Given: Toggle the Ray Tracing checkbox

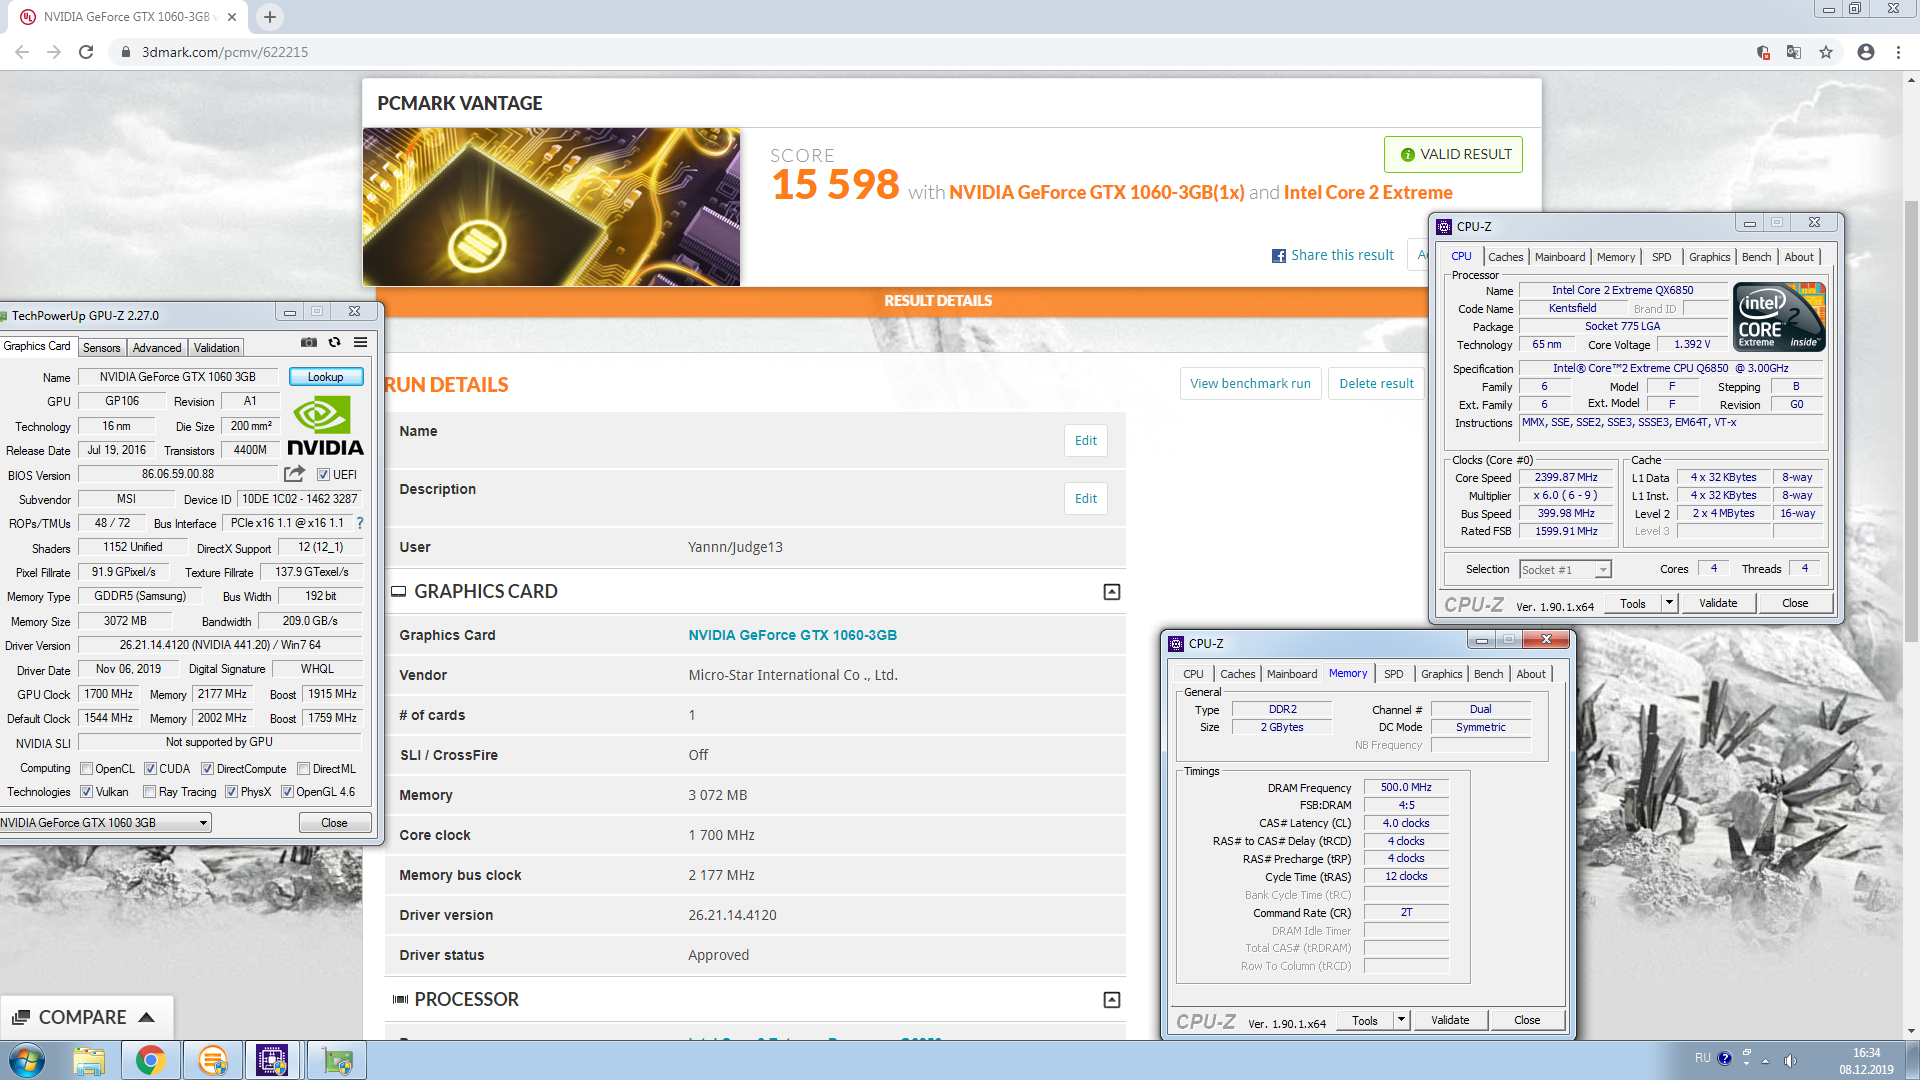Looking at the screenshot, I should [x=149, y=792].
